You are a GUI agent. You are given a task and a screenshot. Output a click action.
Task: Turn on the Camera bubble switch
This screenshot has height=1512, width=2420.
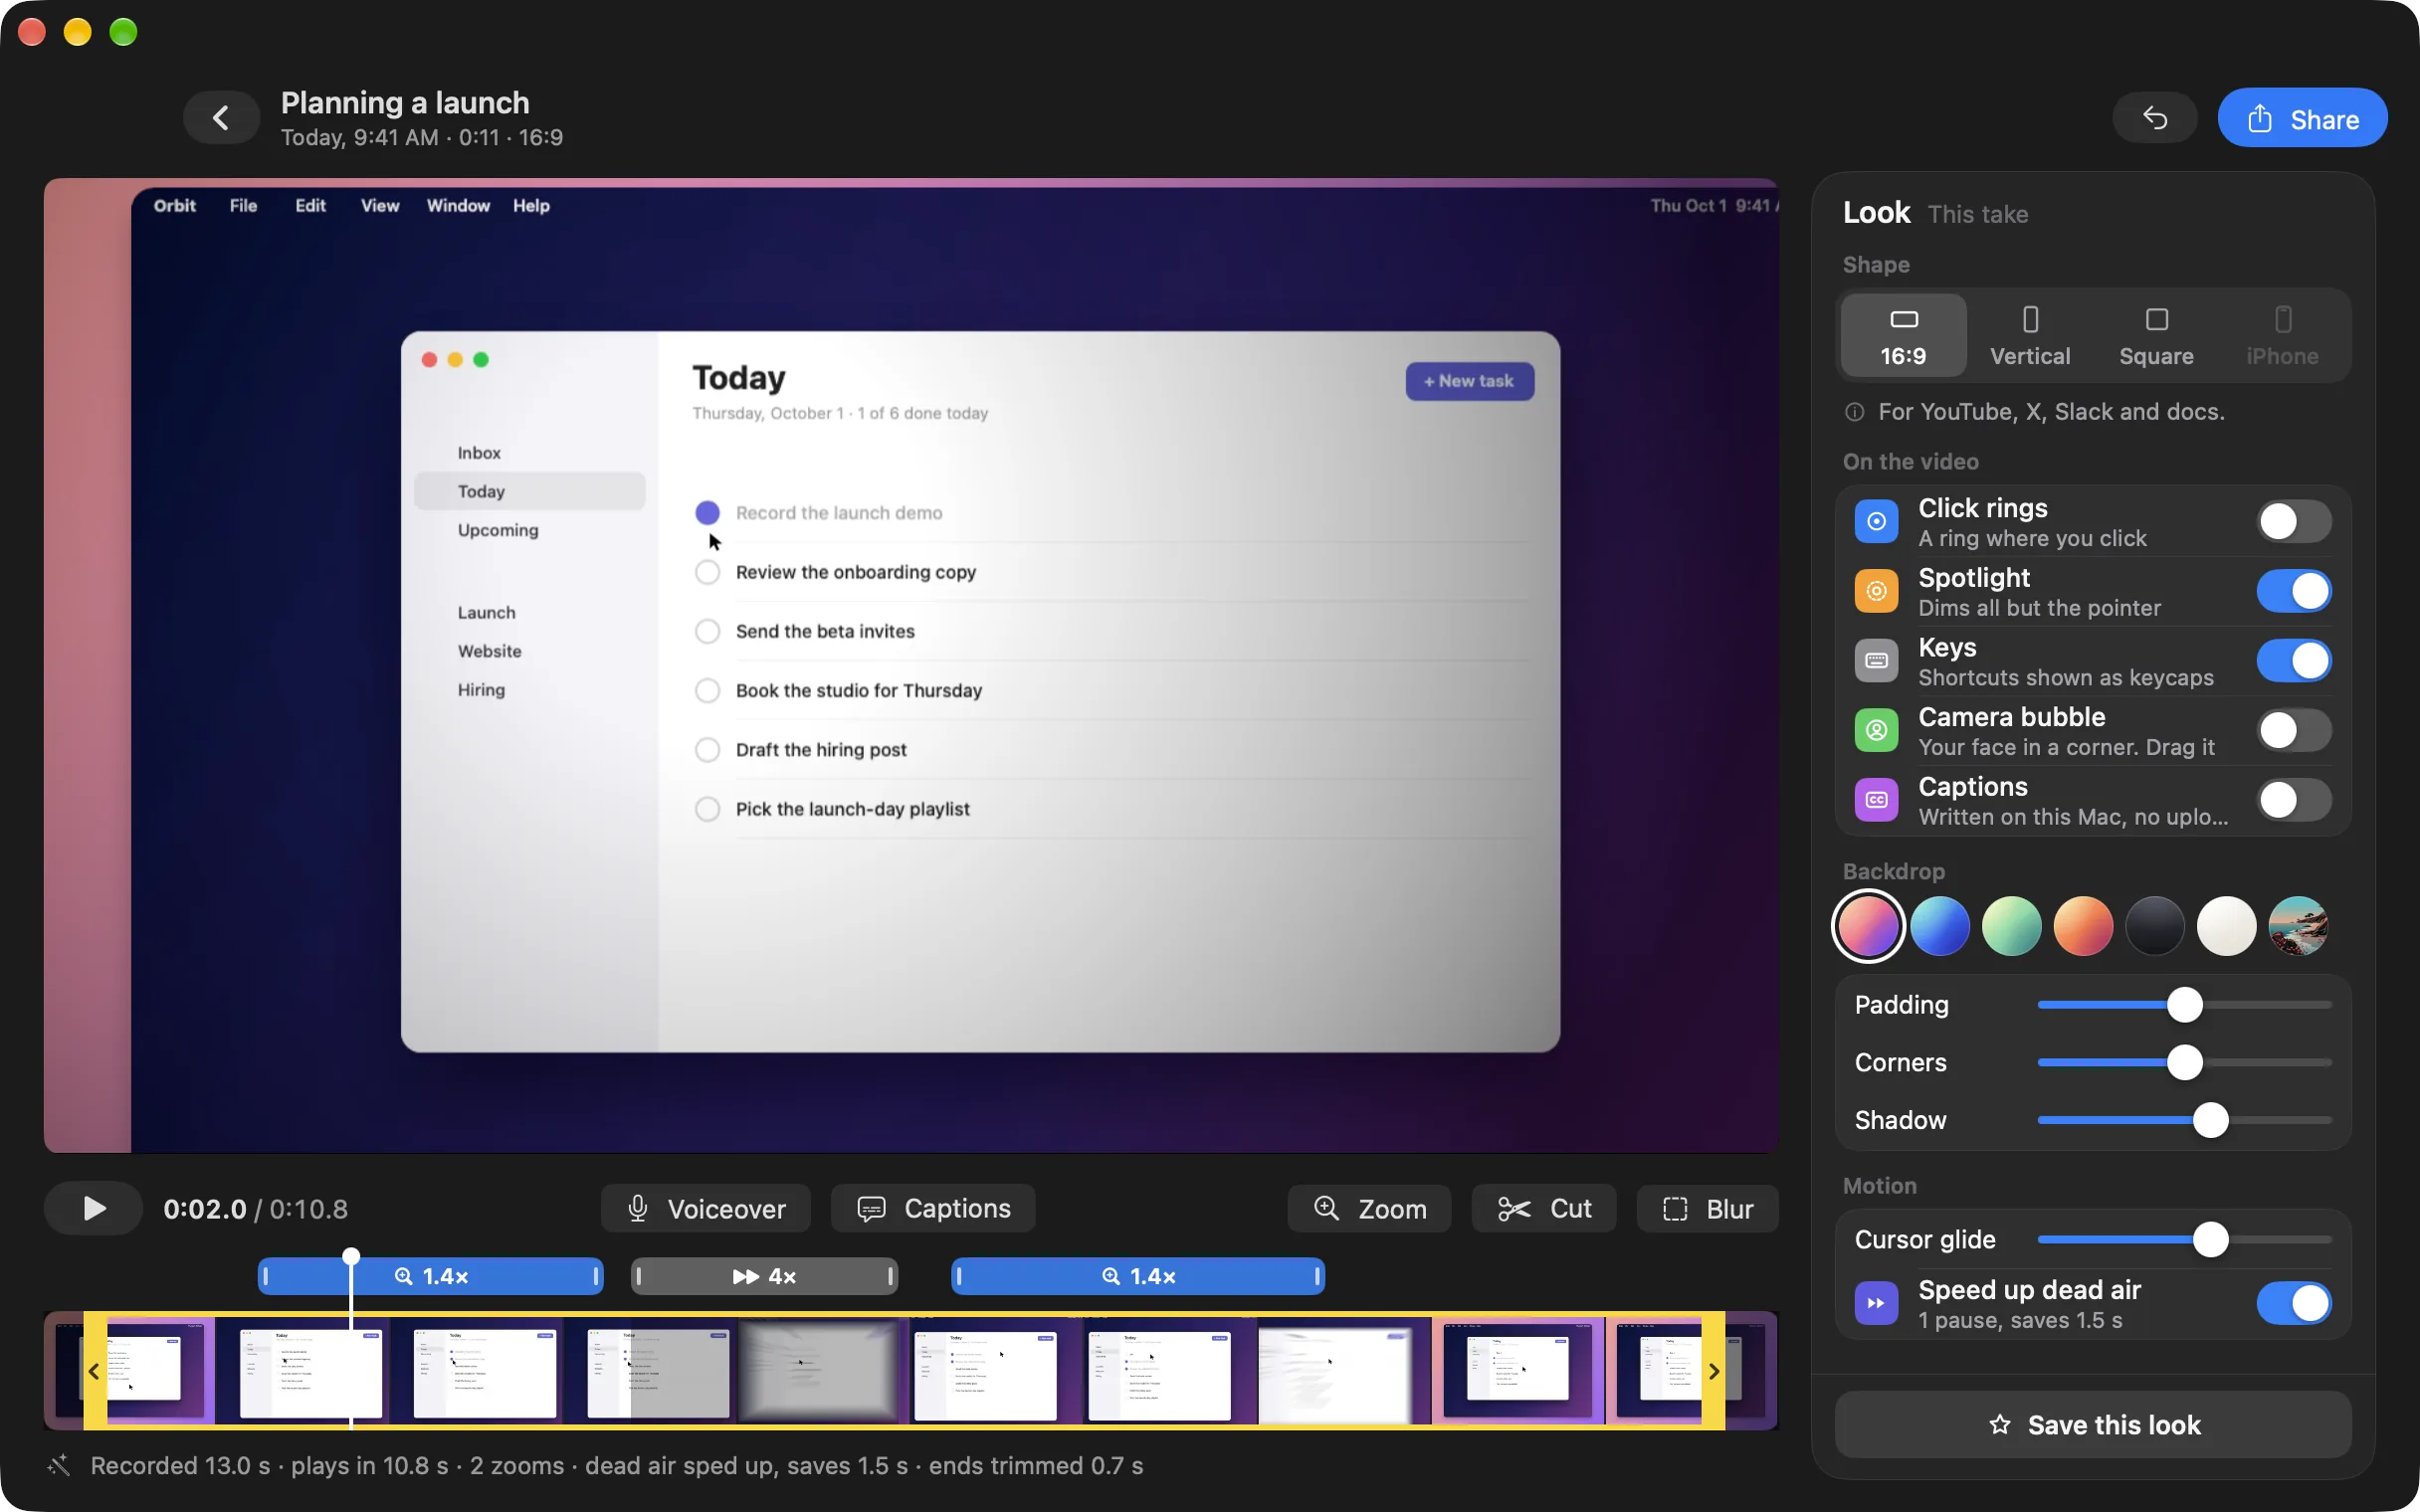pos(2294,731)
